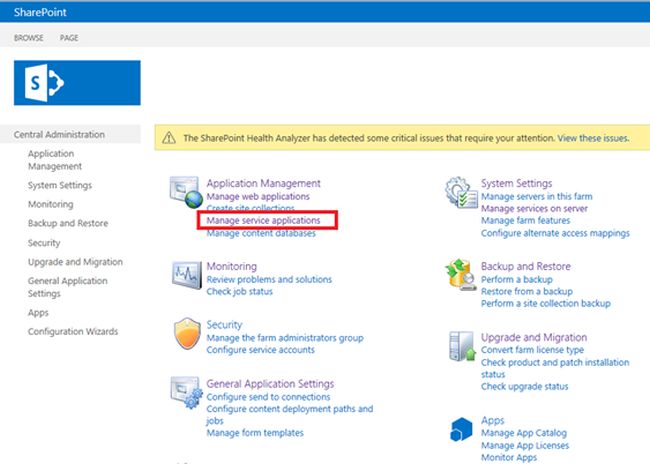The height and width of the screenshot is (464, 650).
Task: Open Configuration Wizards in left navigation
Action: pyautogui.click(x=73, y=331)
